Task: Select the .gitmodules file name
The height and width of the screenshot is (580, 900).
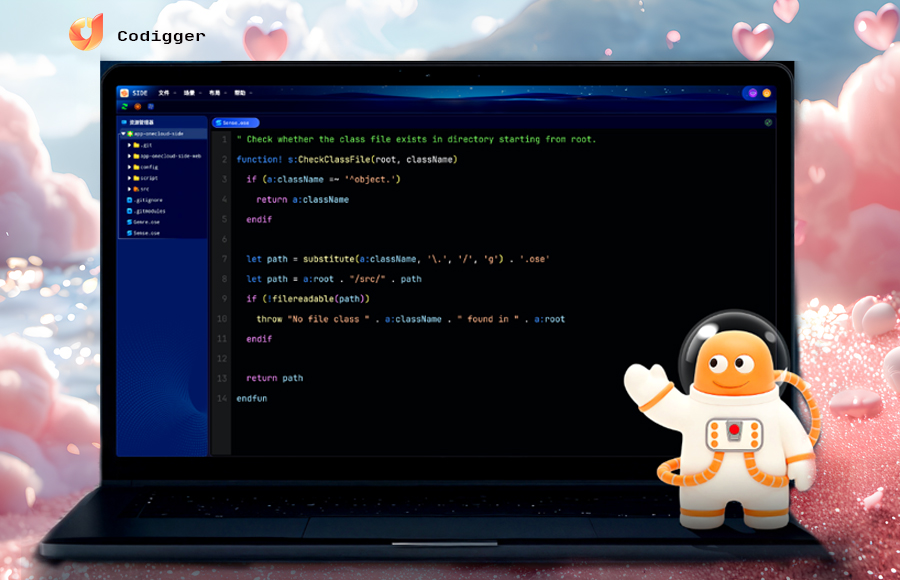Action: tap(150, 211)
